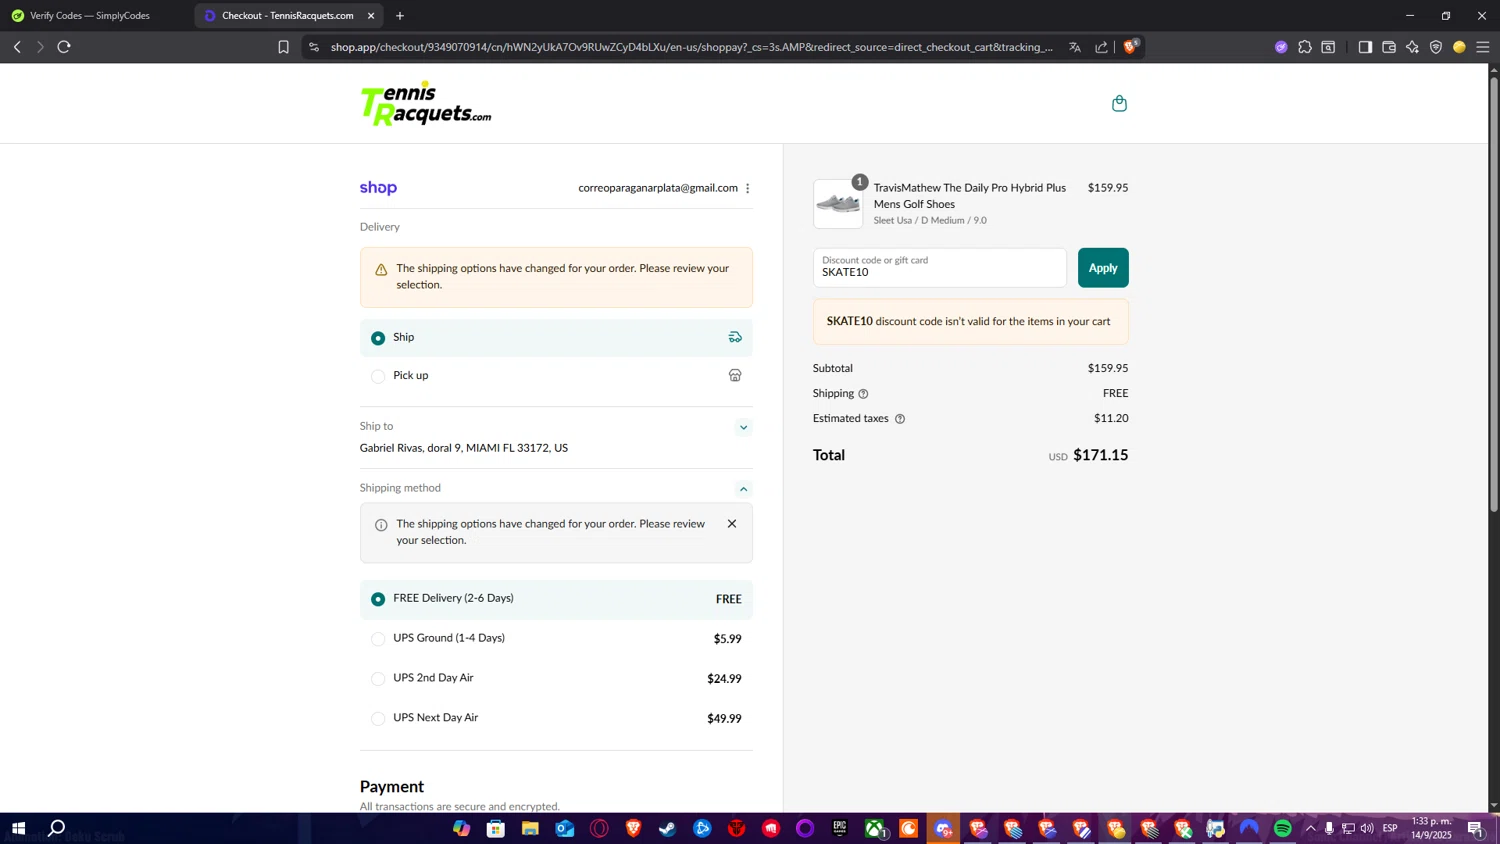1500x844 pixels.
Task: Open Epic Games launcher from taskbar
Action: point(840,829)
